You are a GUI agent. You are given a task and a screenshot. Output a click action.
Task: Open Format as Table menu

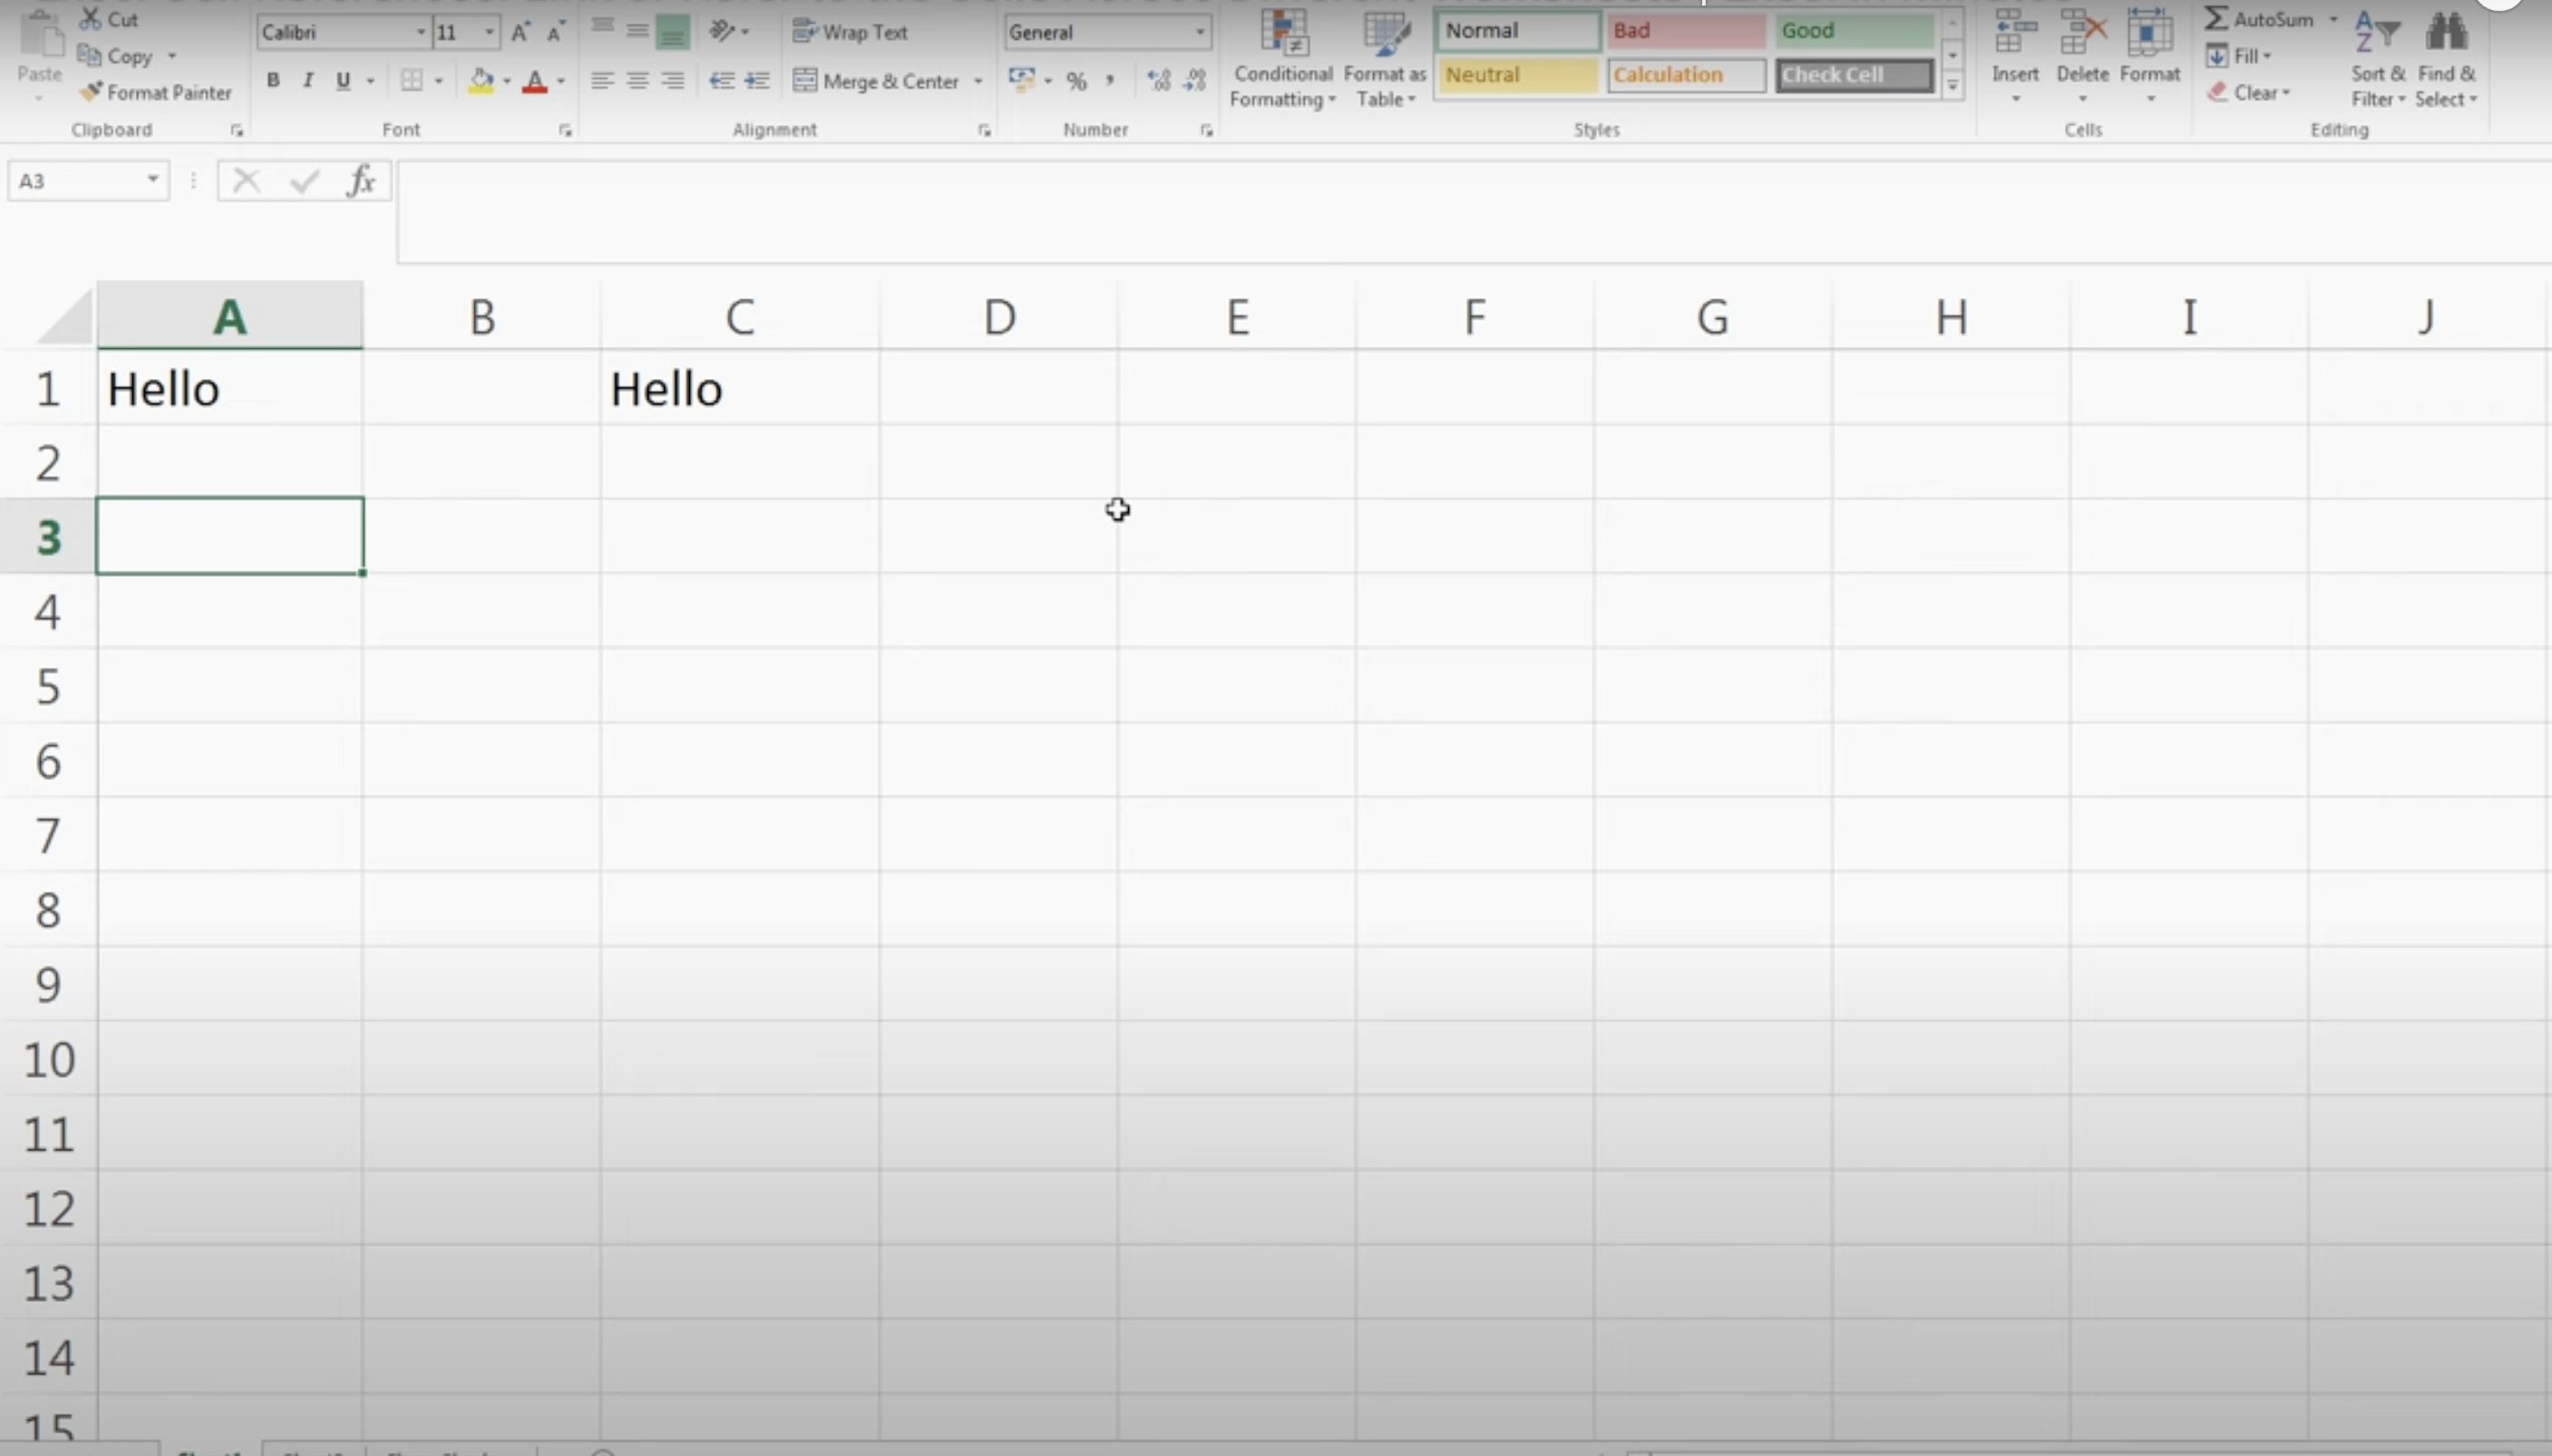(1385, 59)
